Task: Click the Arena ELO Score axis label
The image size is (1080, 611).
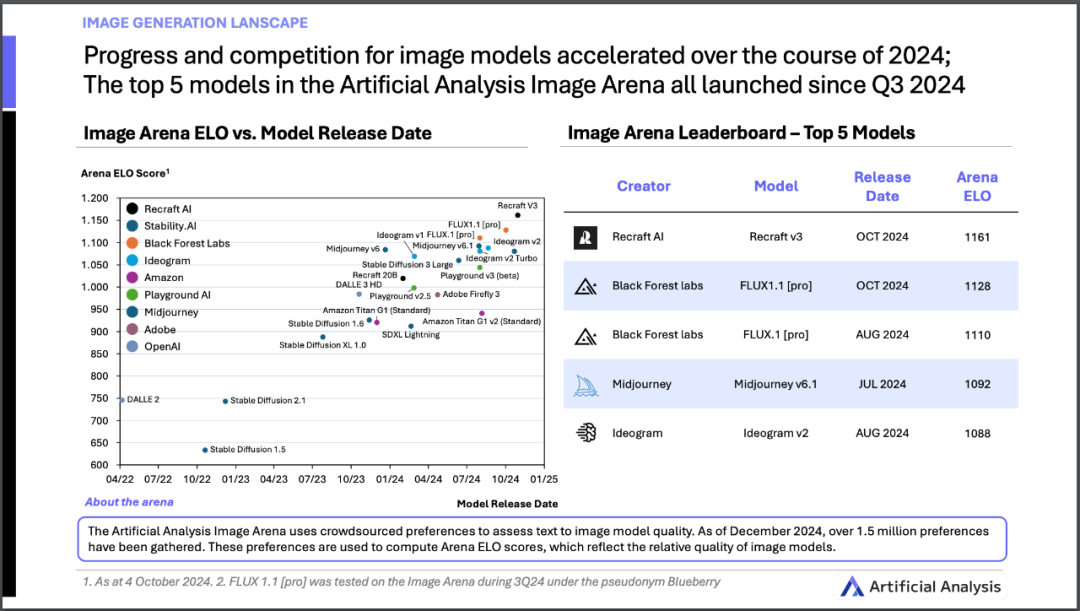Action: [x=125, y=173]
